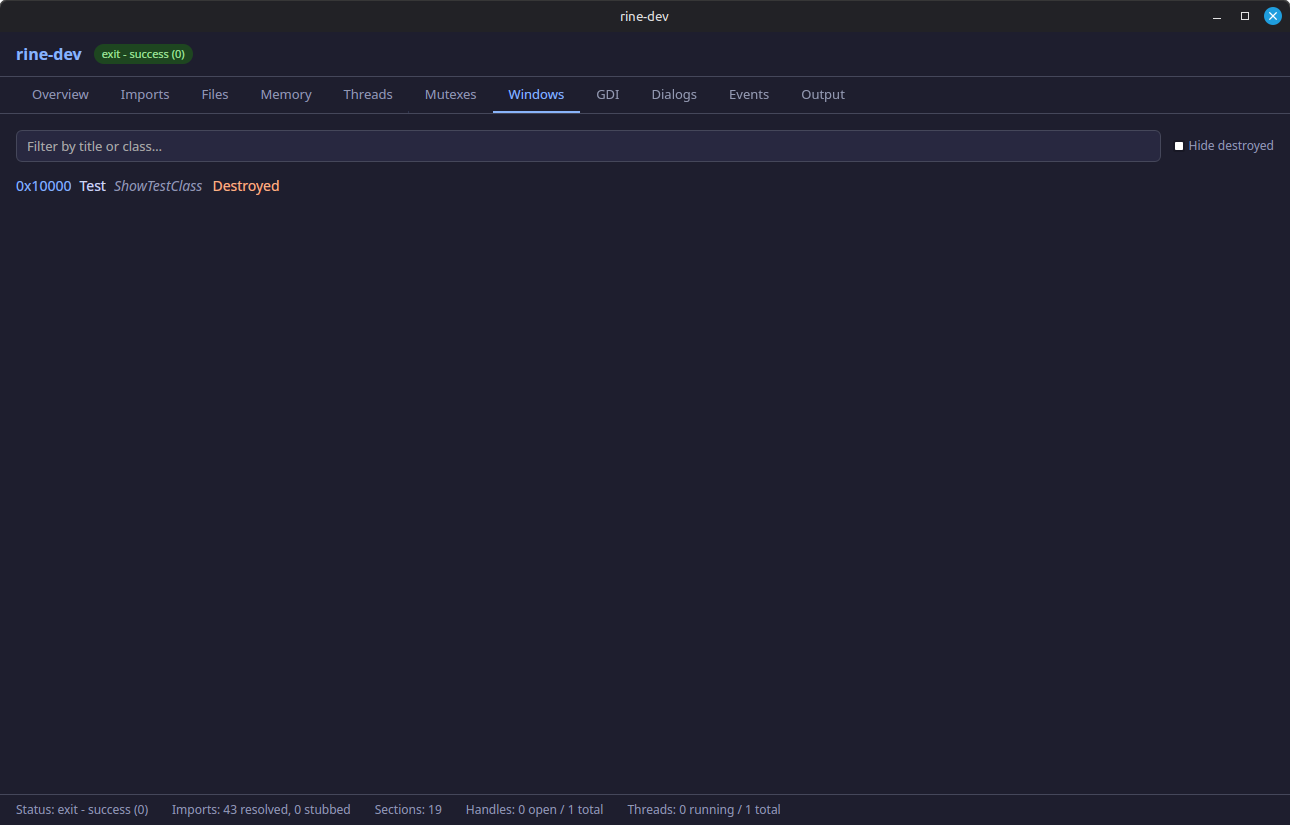Open the Imports tab
Viewport: 1290px width, 825px height.
[x=145, y=94]
